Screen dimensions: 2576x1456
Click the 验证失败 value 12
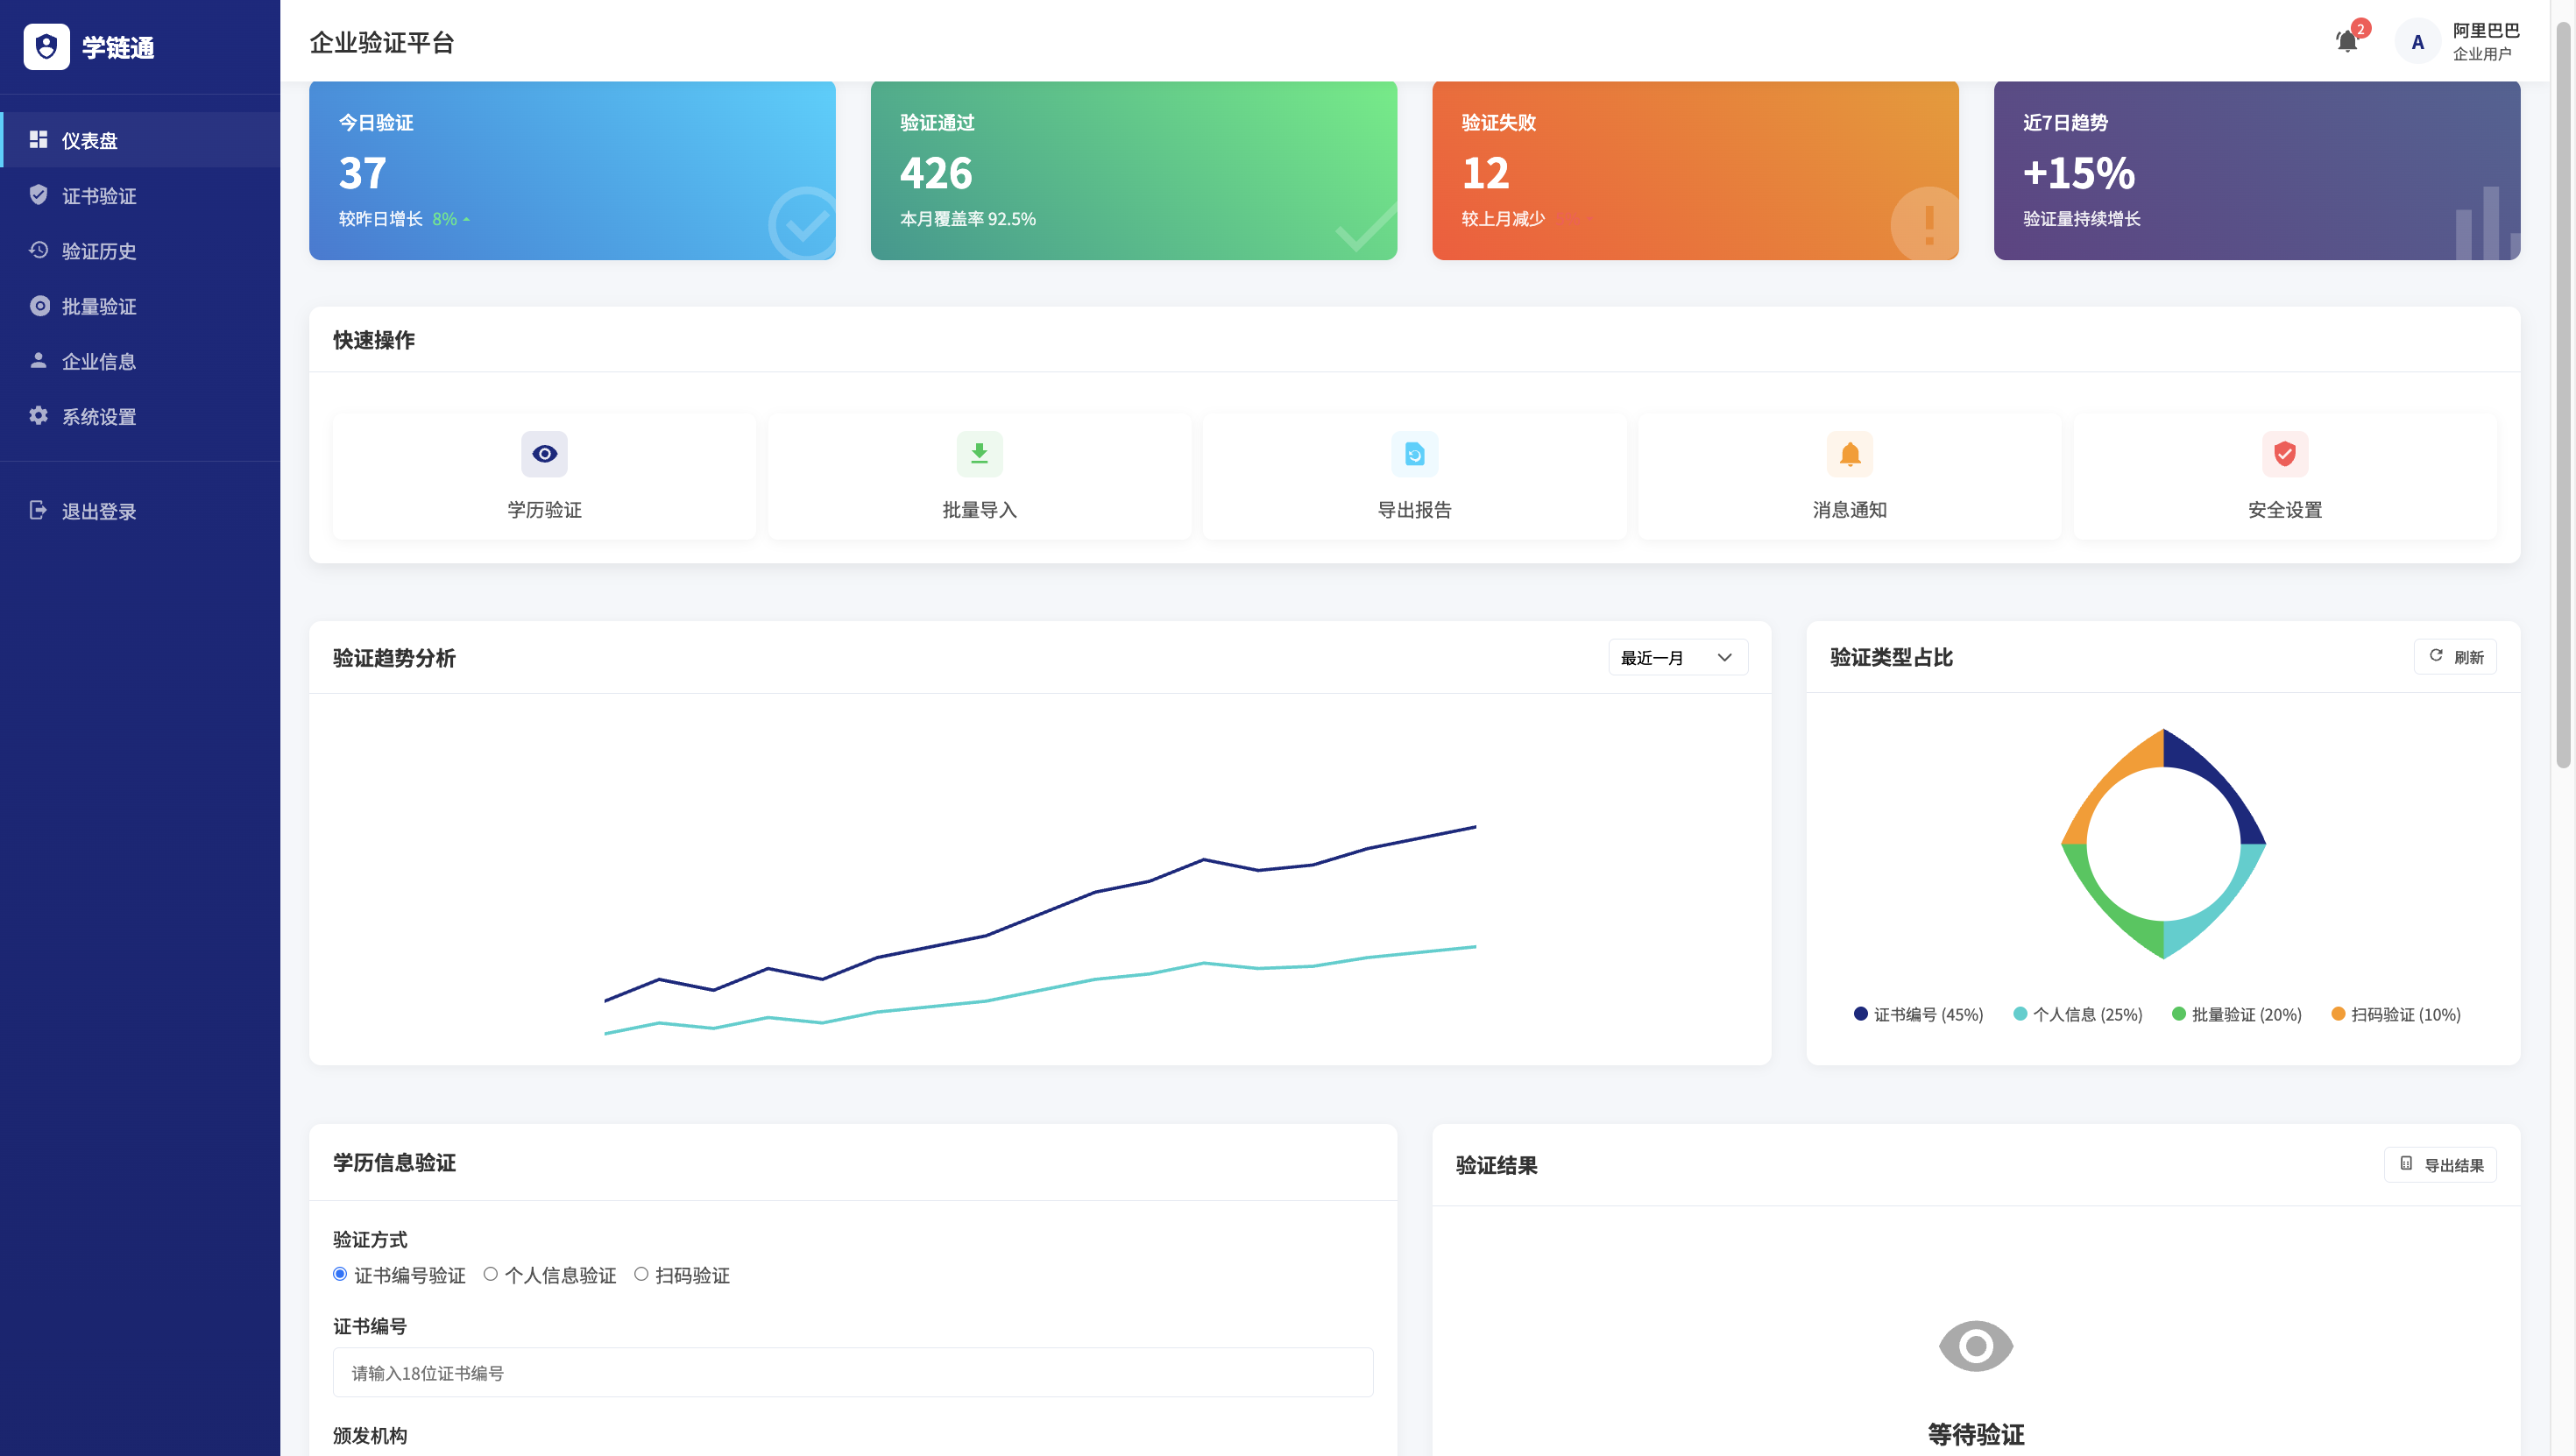1485,173
